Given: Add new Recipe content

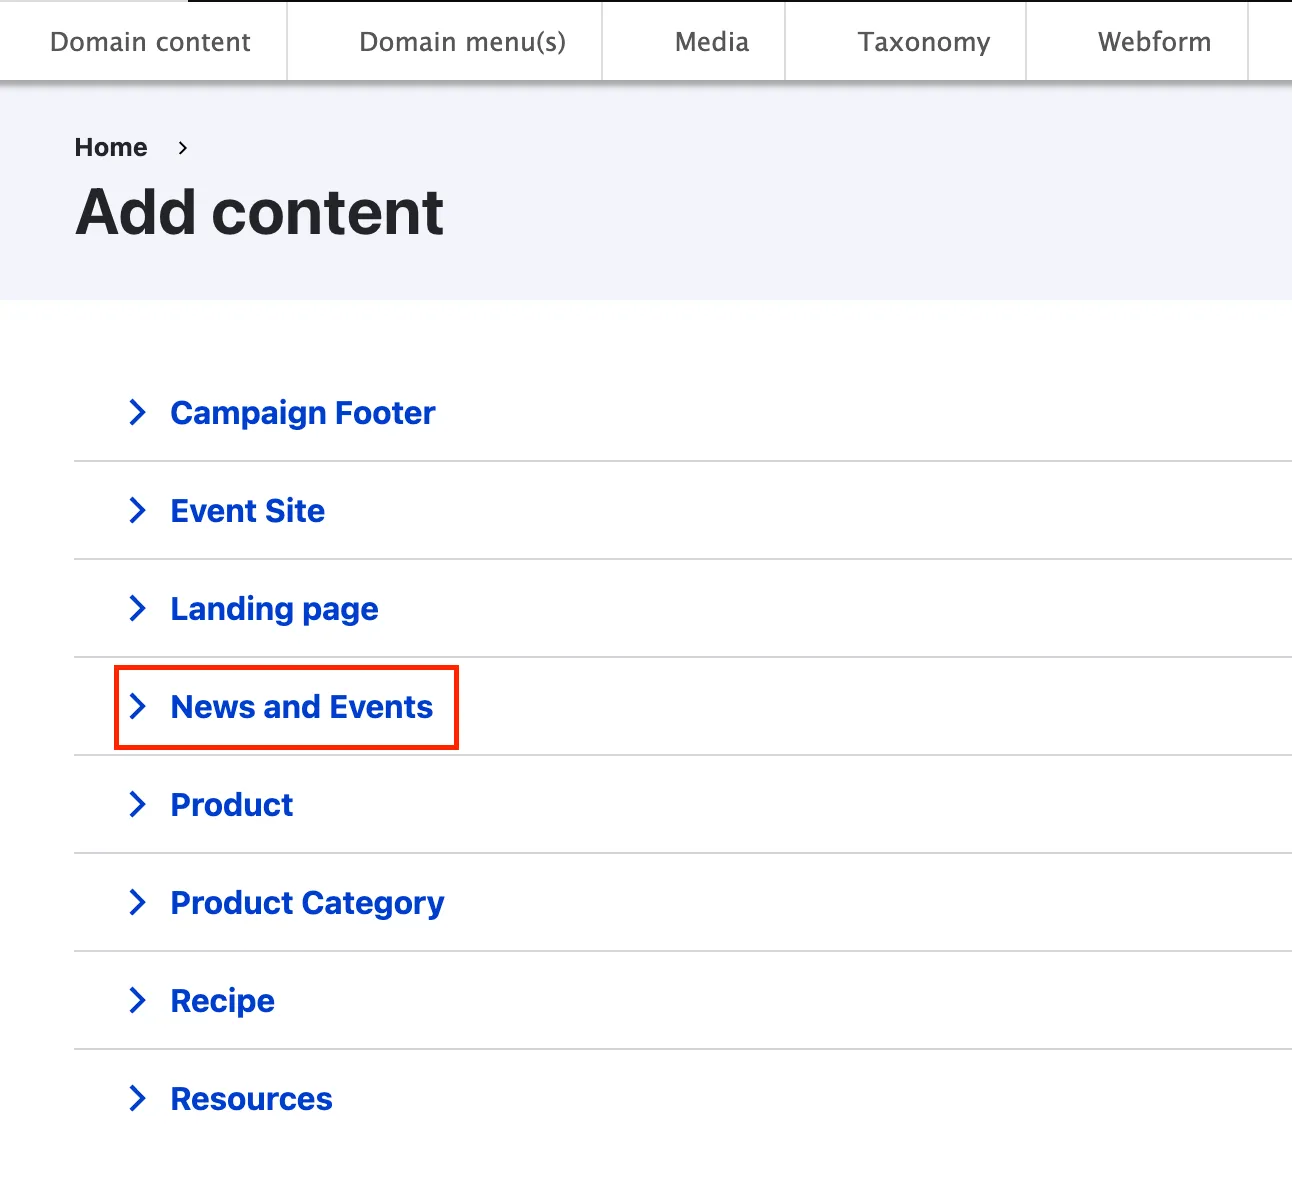Looking at the screenshot, I should pos(222,1001).
